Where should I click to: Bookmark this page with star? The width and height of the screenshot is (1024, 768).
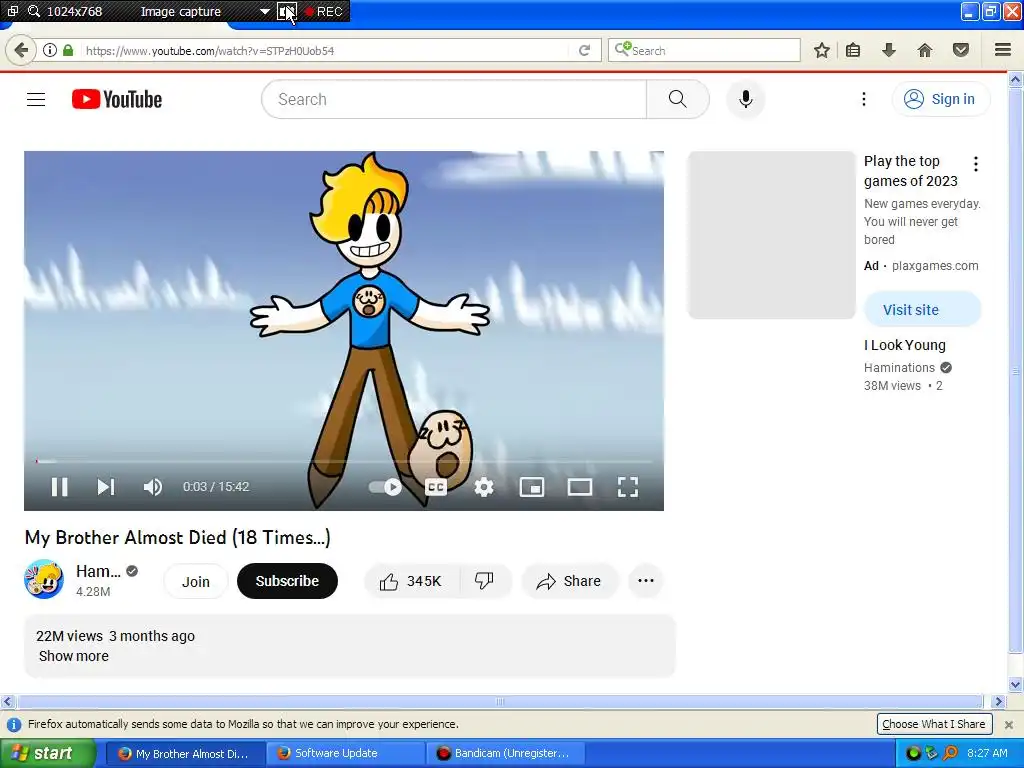(822, 50)
